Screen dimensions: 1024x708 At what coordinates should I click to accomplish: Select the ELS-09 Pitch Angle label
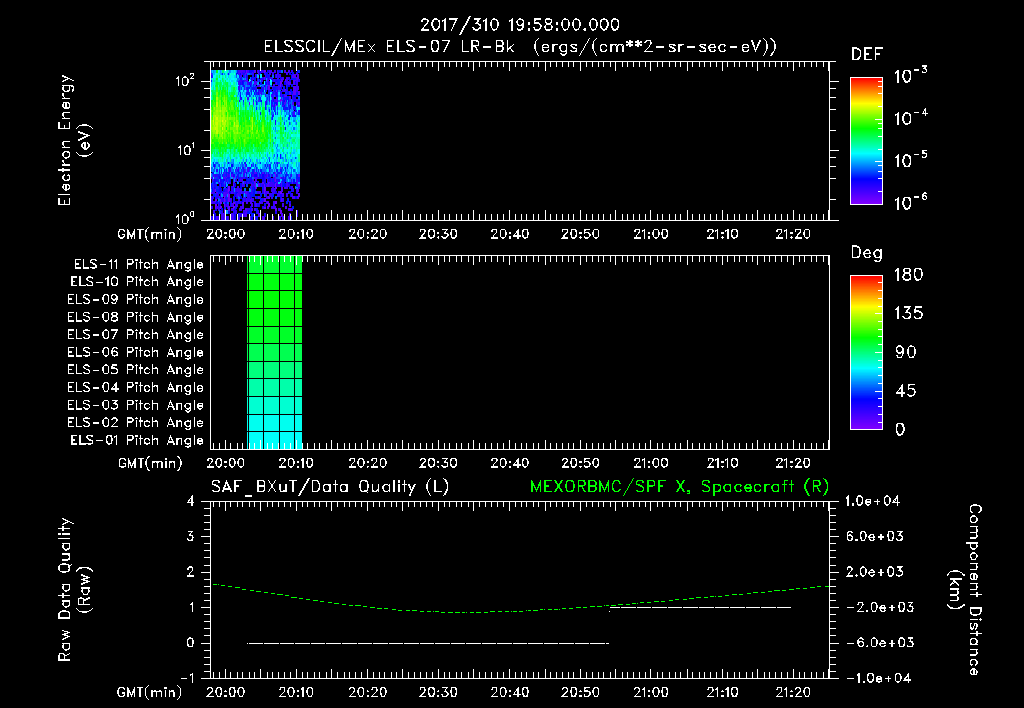(x=135, y=300)
